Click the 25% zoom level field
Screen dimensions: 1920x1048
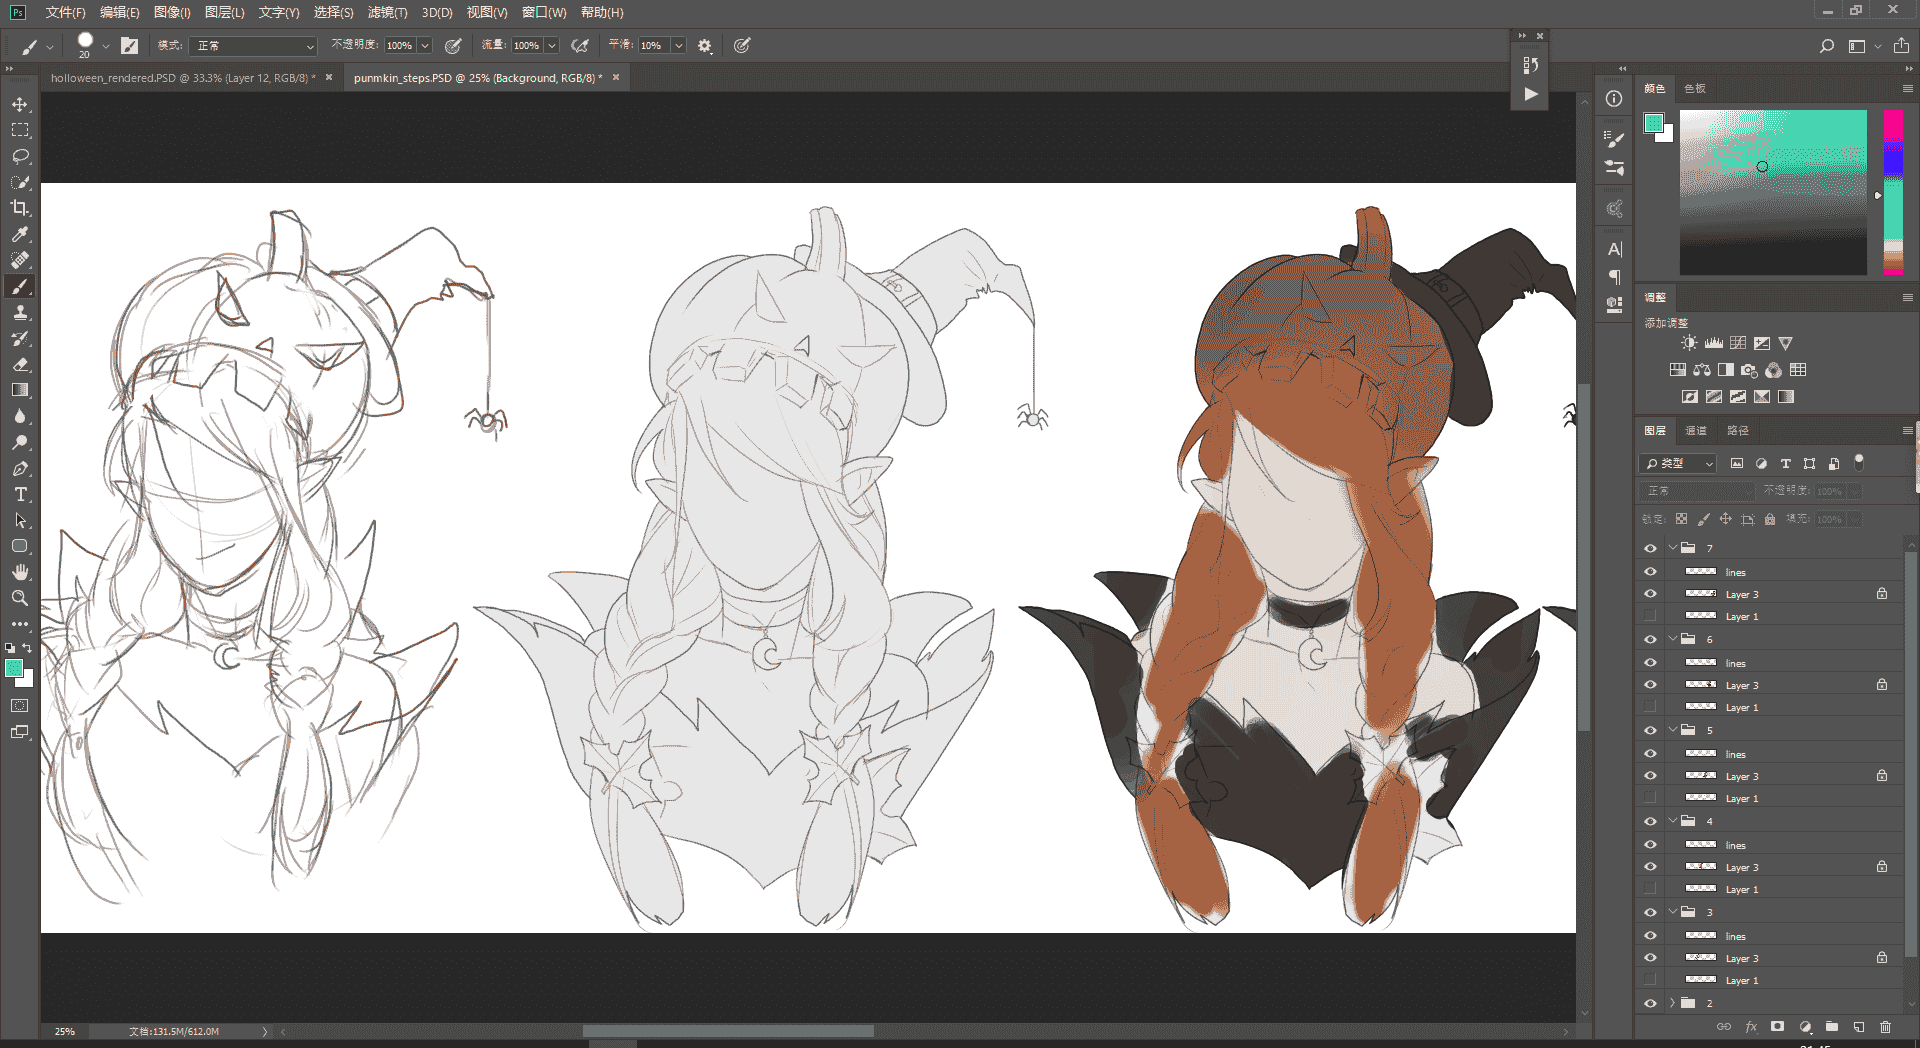(x=65, y=1031)
